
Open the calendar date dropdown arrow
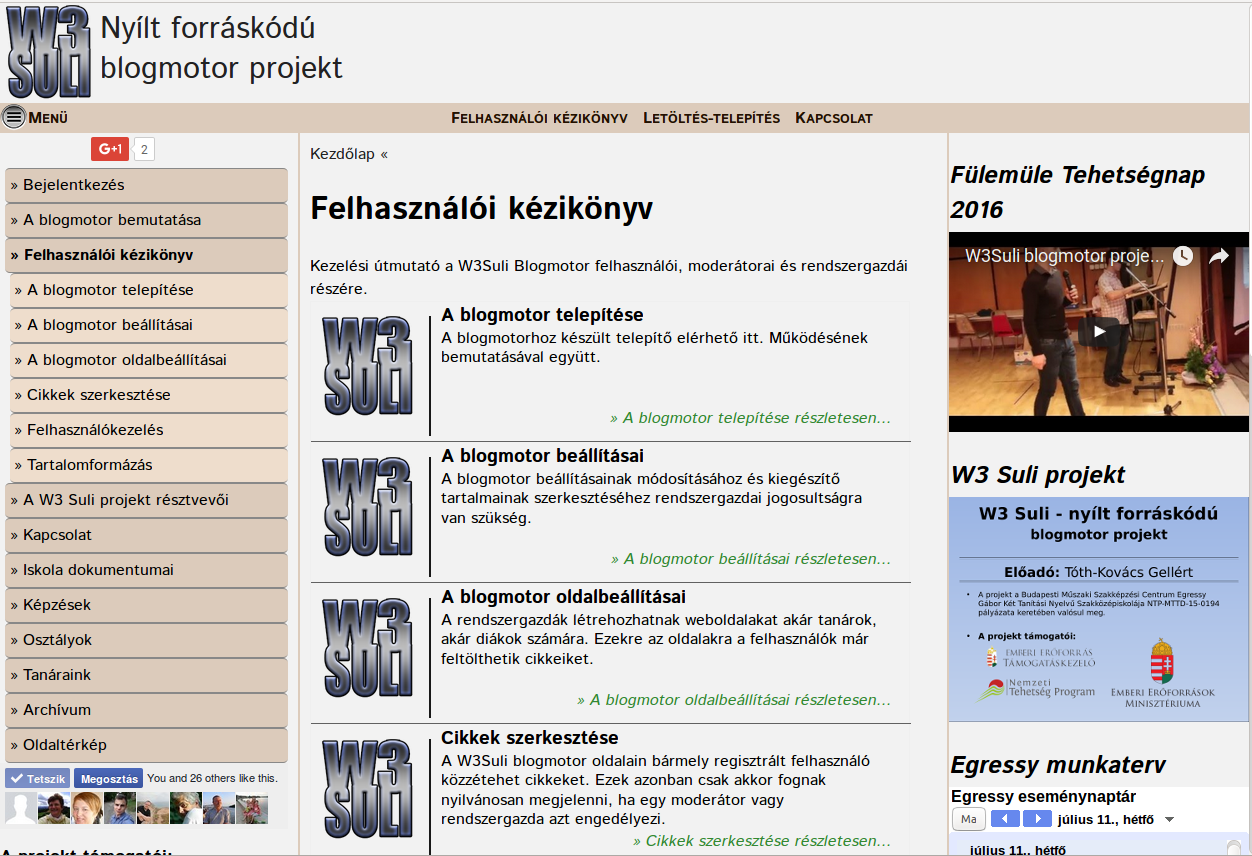(1169, 820)
